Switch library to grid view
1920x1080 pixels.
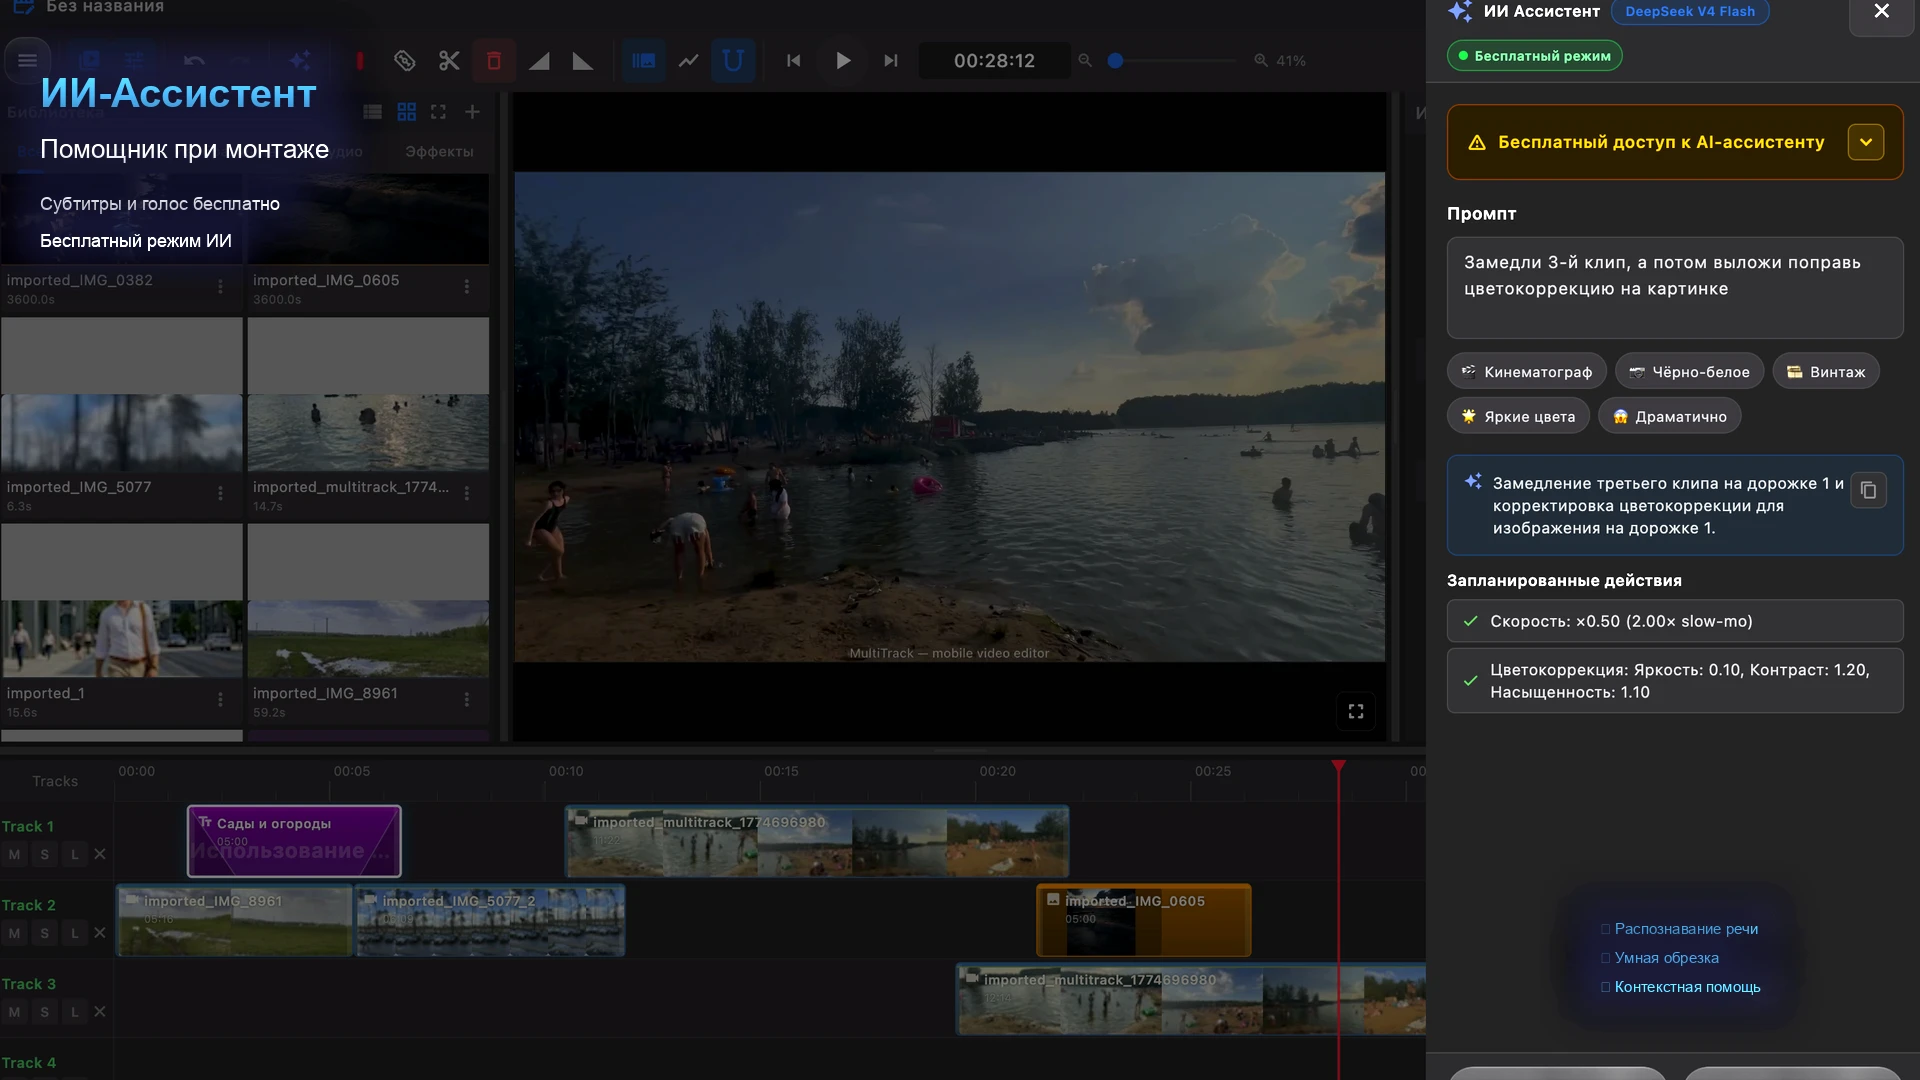(x=406, y=112)
